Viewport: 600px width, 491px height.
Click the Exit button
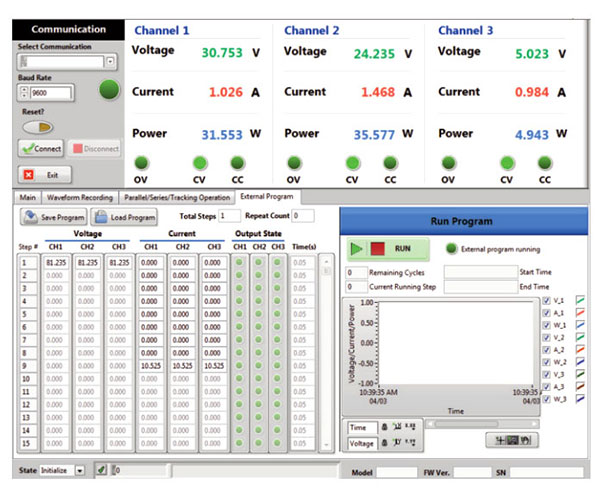pyautogui.click(x=44, y=175)
